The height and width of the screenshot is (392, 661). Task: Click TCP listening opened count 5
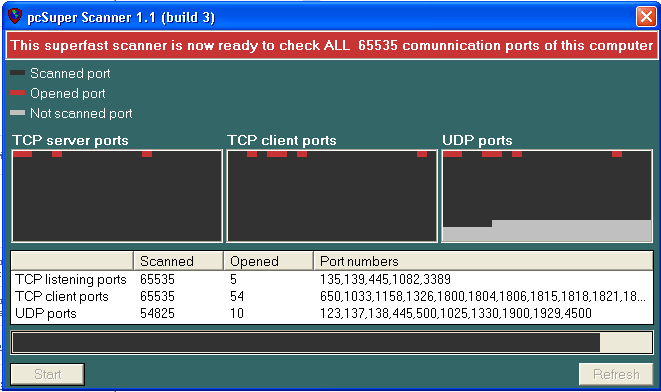coord(234,279)
